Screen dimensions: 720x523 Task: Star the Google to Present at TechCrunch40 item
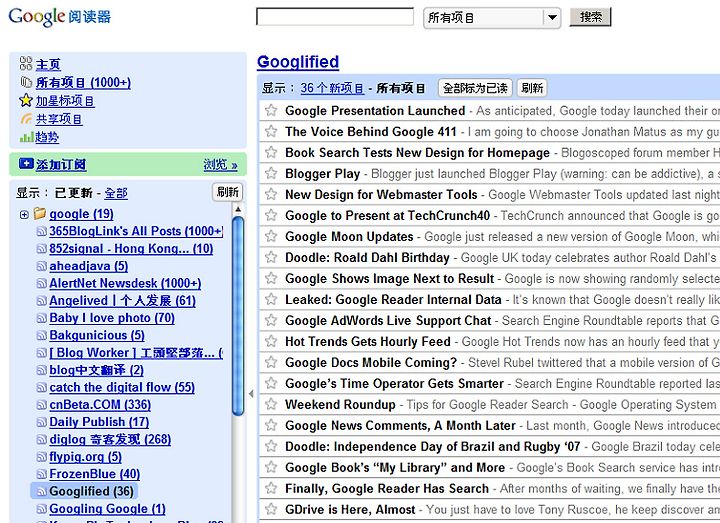pos(271,215)
